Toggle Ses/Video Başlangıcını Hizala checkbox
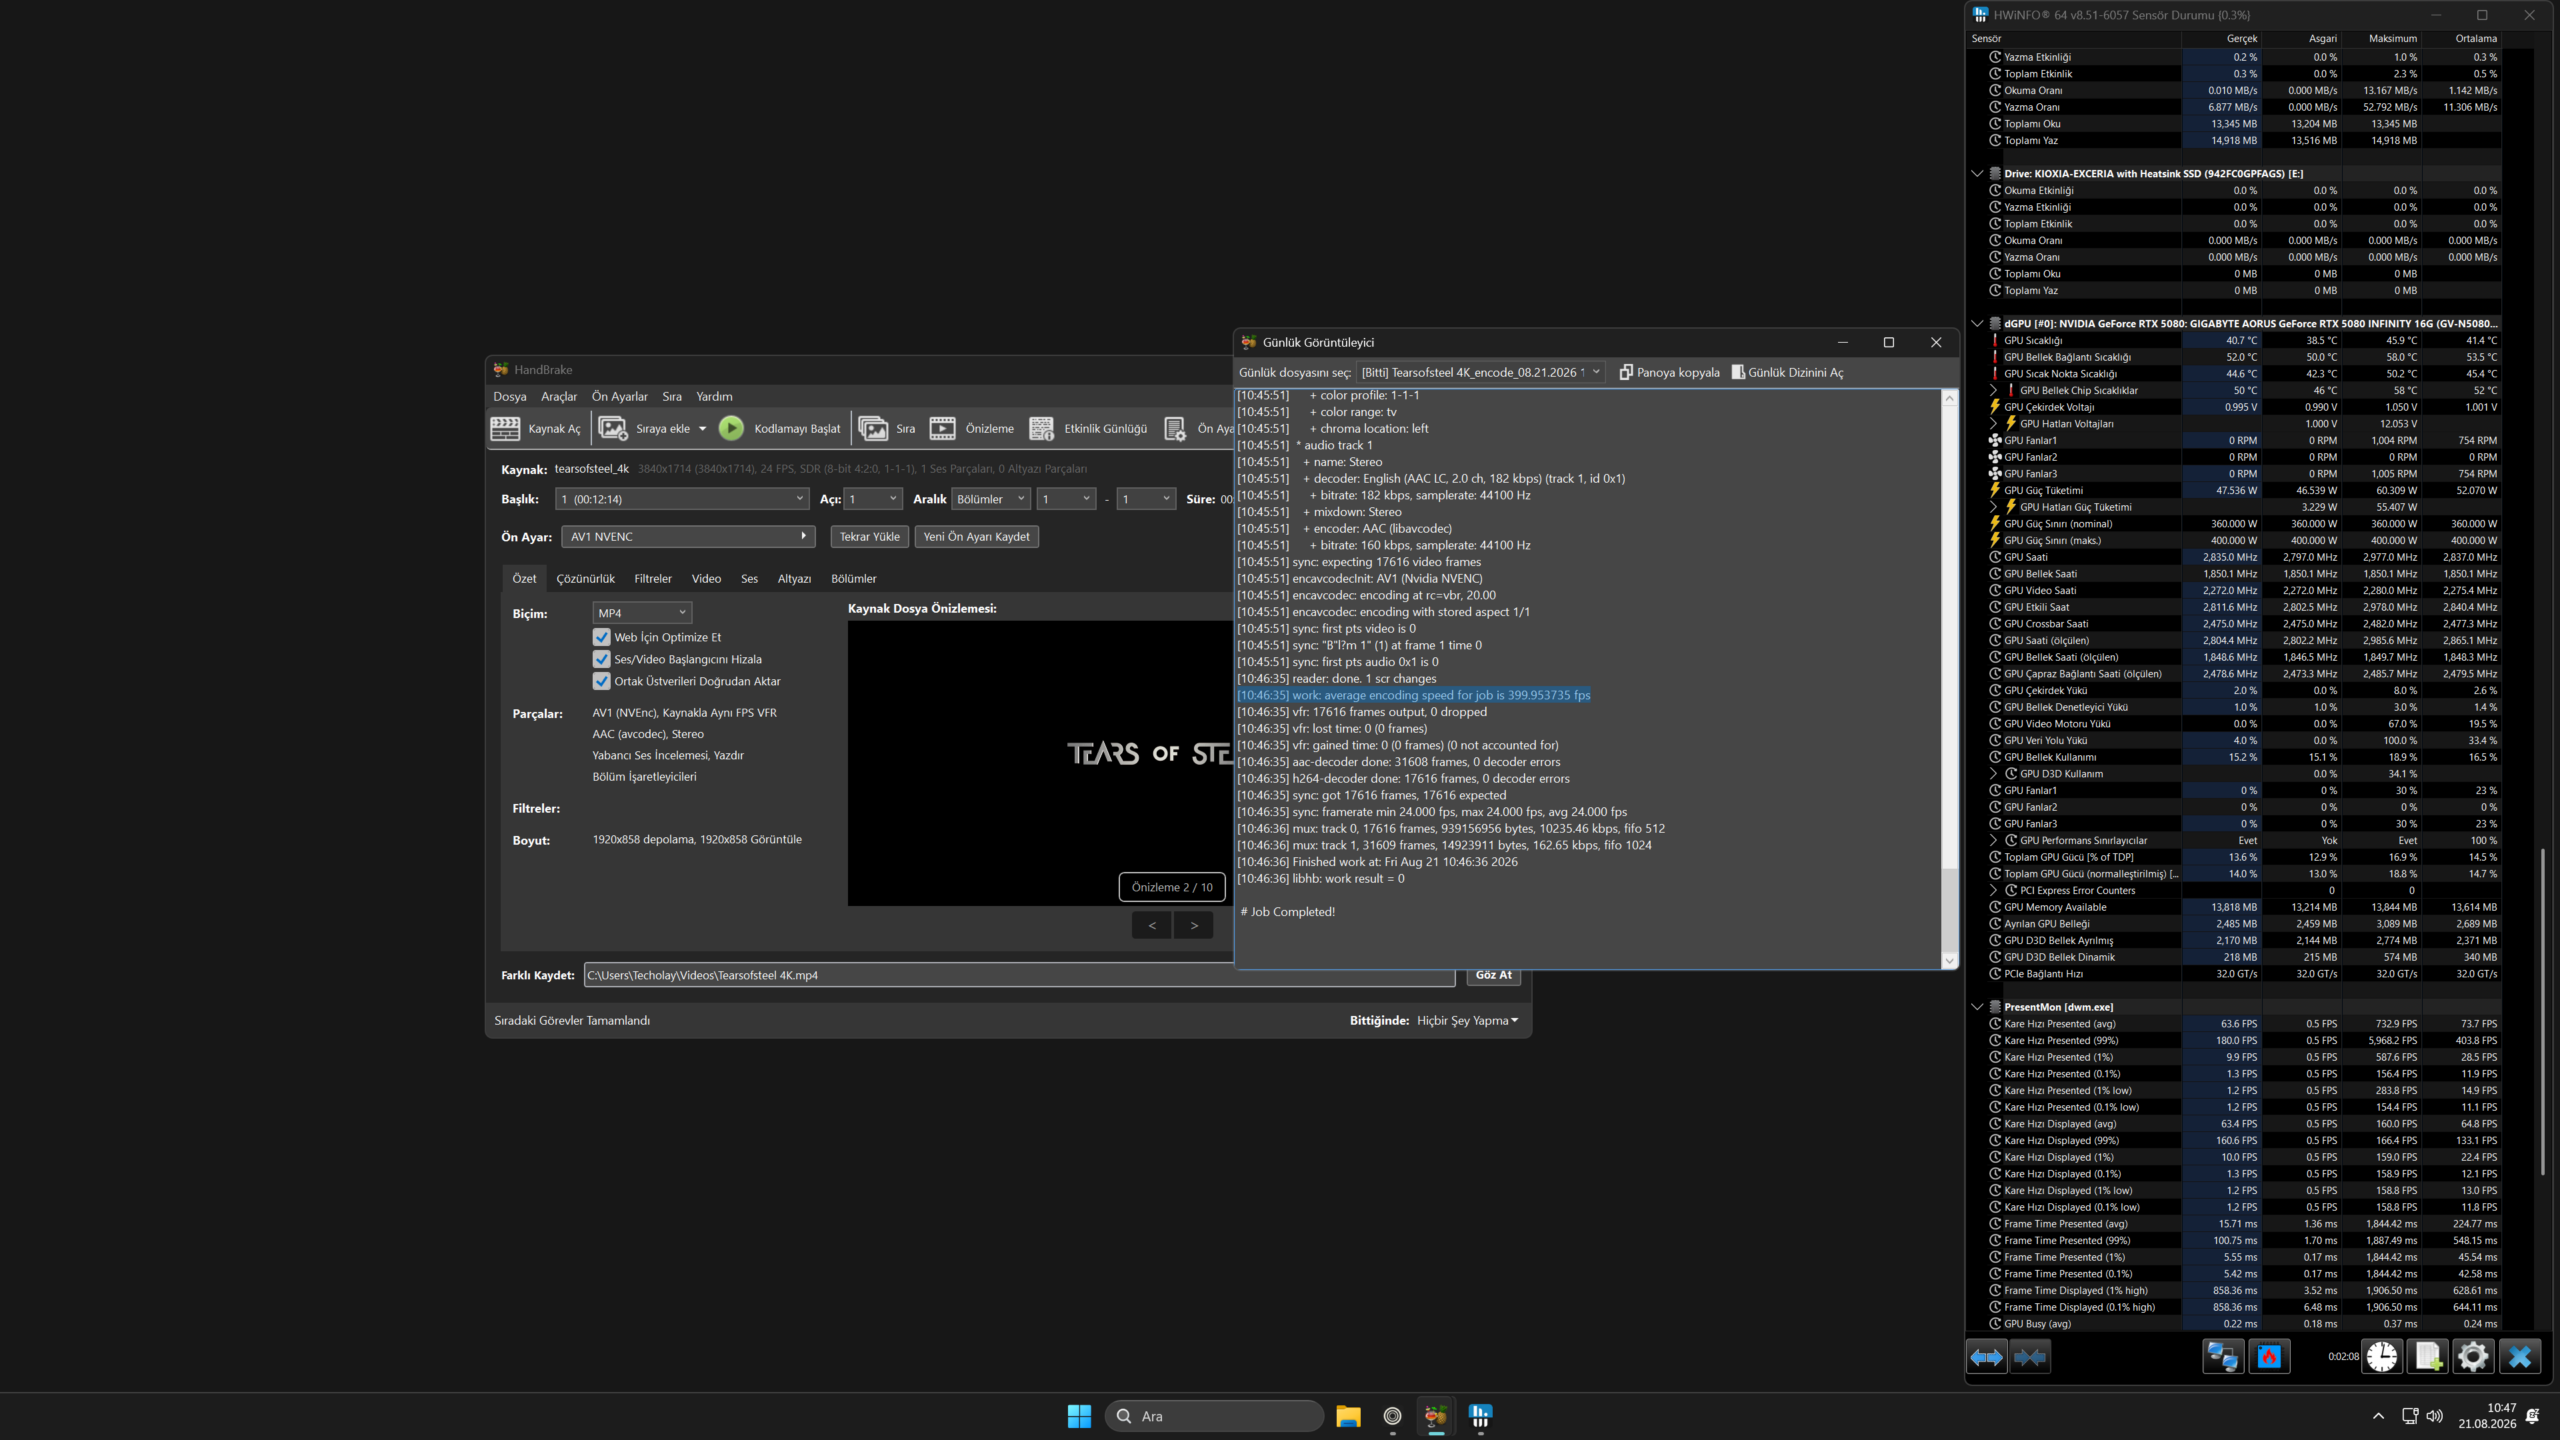The width and height of the screenshot is (2560, 1440). (601, 659)
